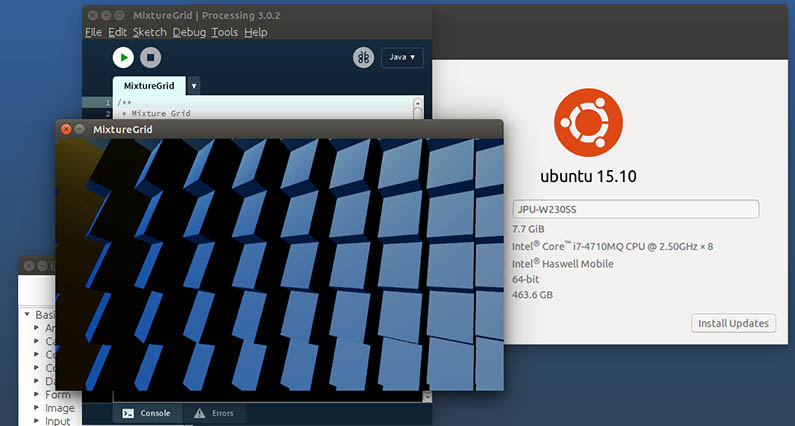Close the Processing editor window
The width and height of the screenshot is (795, 426).
pos(92,15)
